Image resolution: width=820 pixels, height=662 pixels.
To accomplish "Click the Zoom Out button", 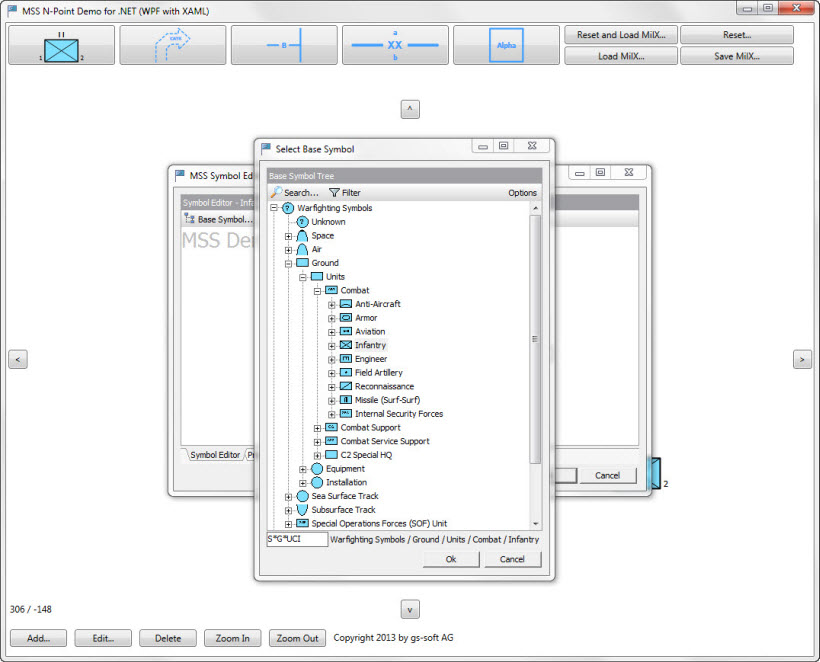I will (x=297, y=637).
